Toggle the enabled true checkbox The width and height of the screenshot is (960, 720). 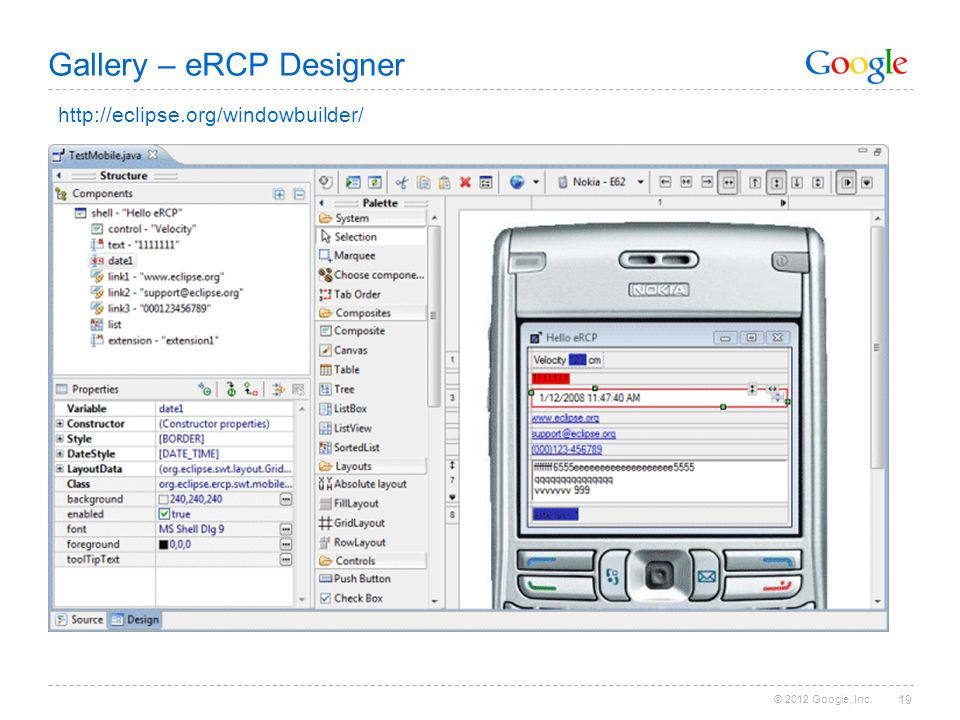(x=164, y=514)
